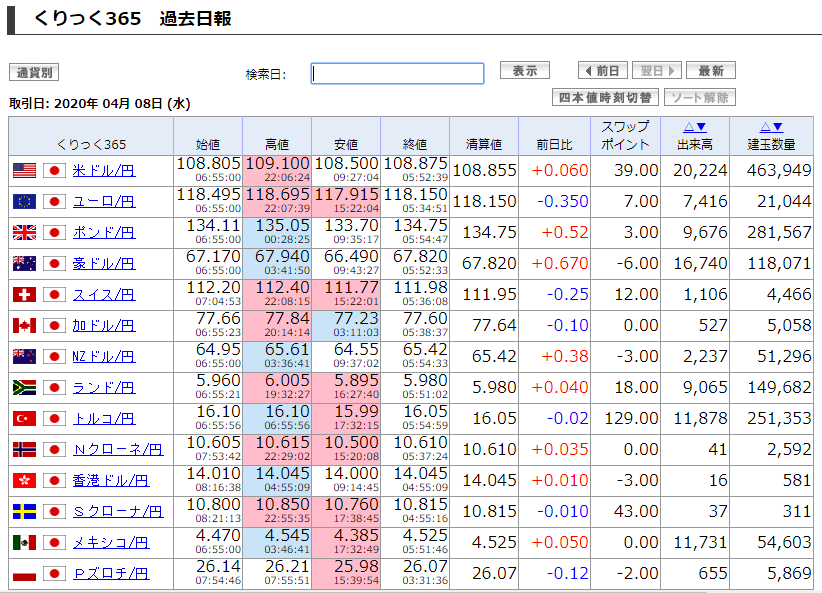The image size is (822, 593).
Task: Click the 表示 button to show results
Action: 525,70
